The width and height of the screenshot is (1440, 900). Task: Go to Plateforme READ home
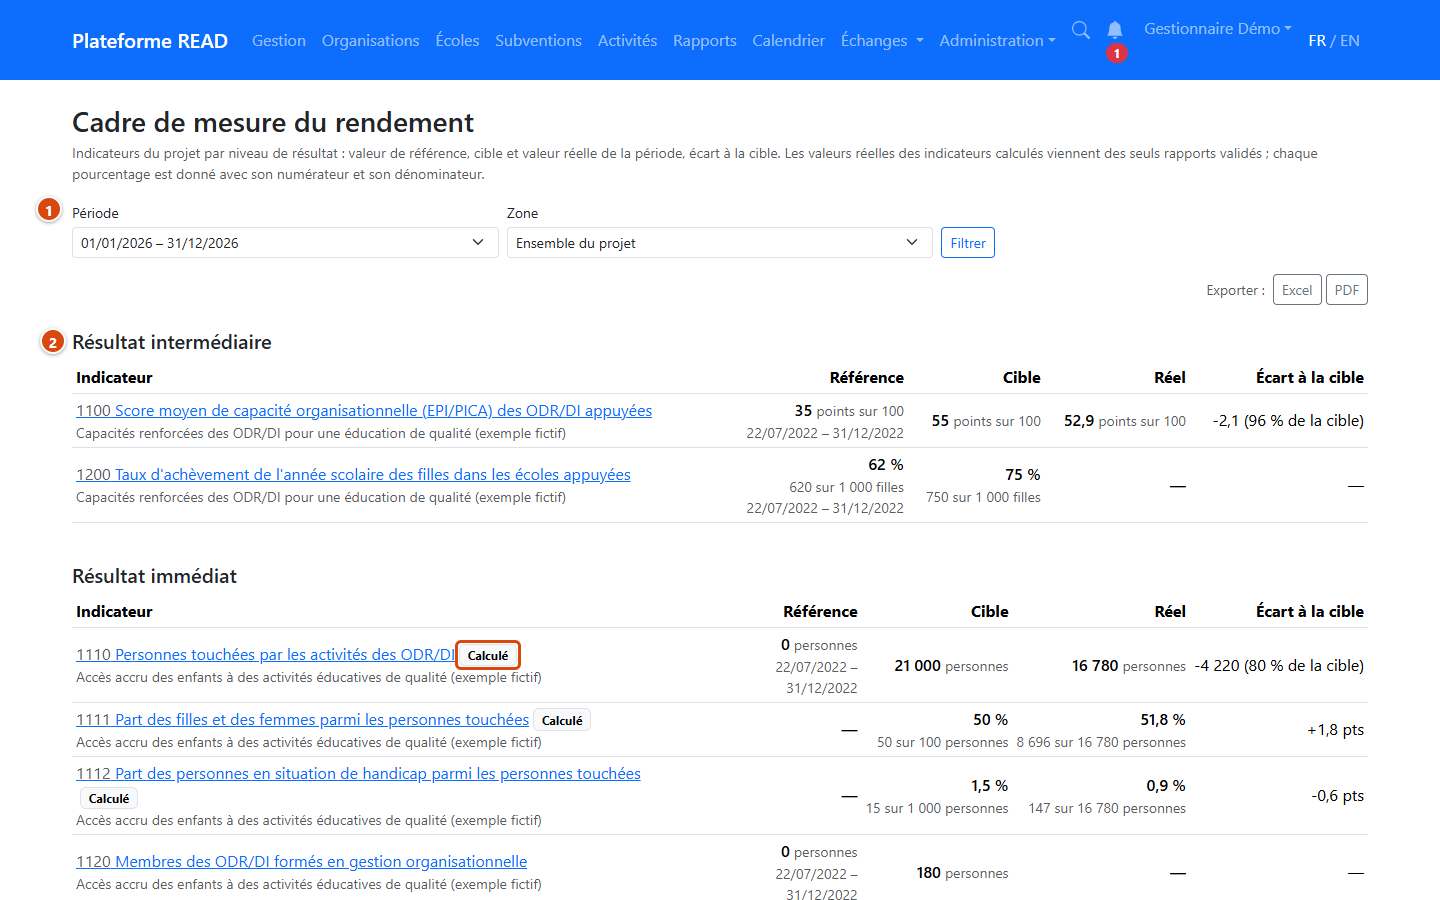click(150, 41)
